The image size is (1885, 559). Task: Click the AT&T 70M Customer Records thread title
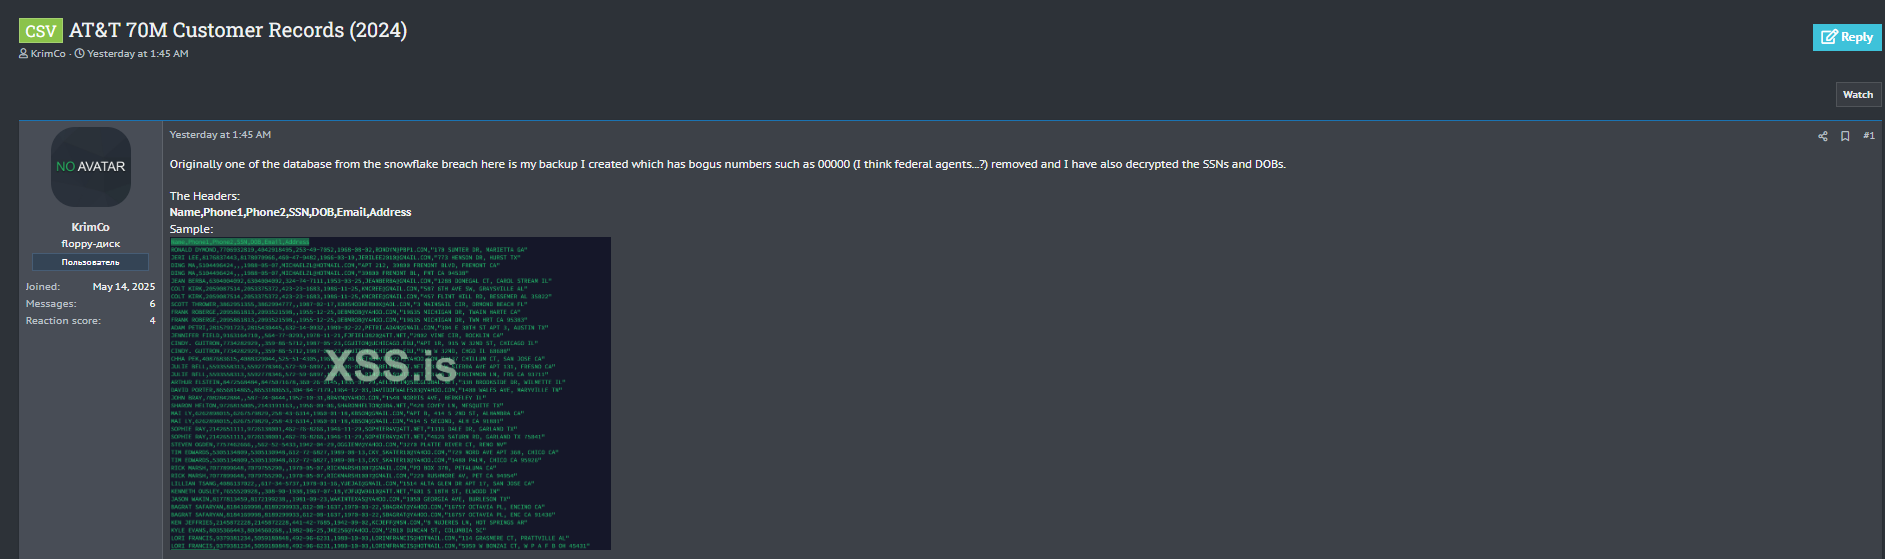coord(238,30)
